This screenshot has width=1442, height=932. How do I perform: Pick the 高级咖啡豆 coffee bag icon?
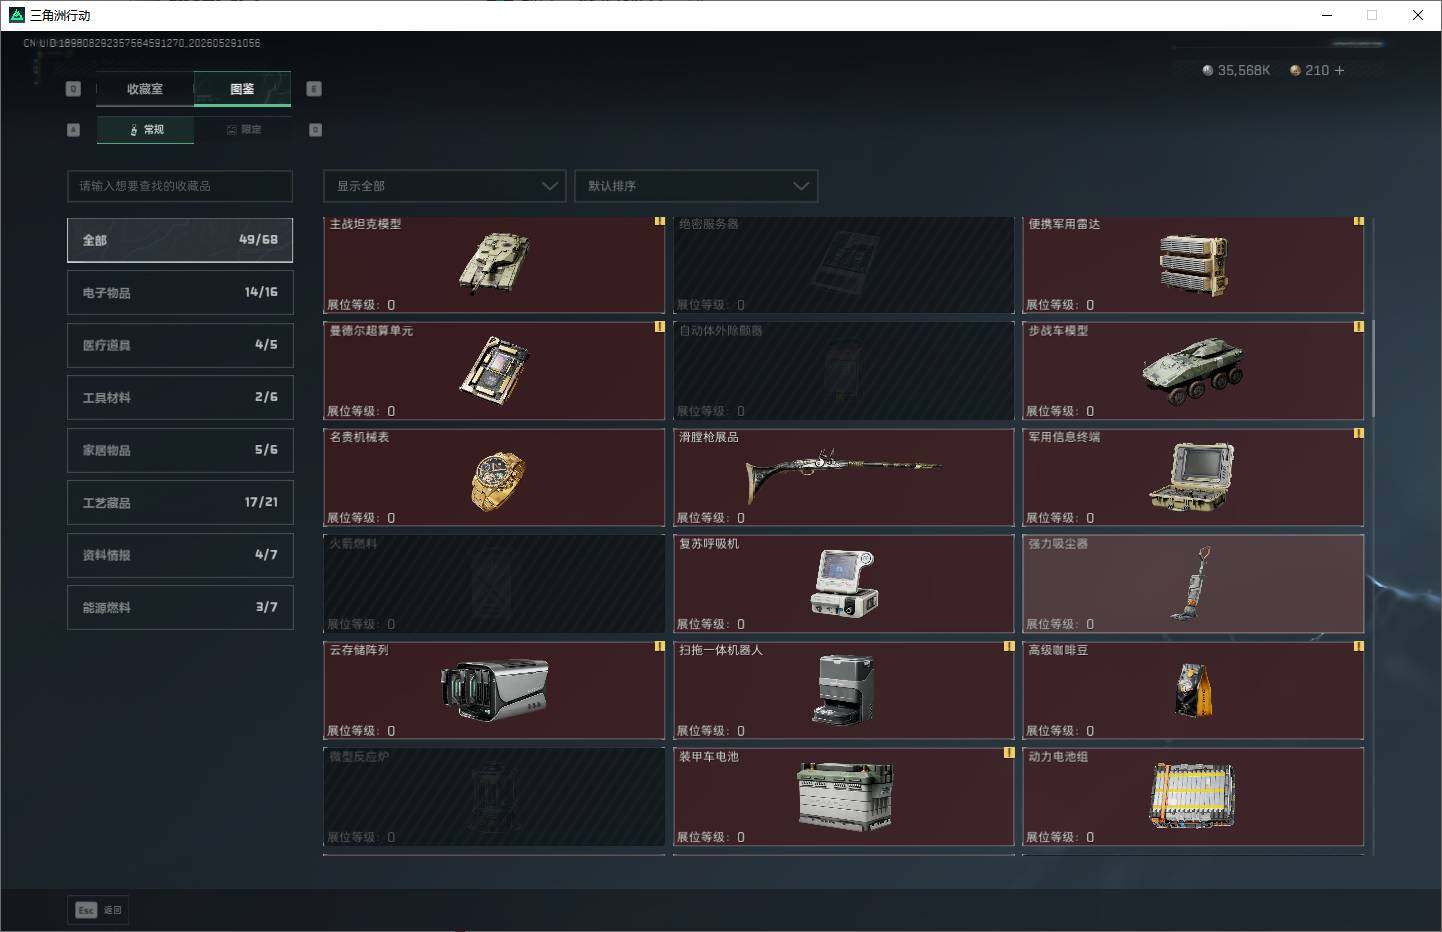click(1193, 690)
